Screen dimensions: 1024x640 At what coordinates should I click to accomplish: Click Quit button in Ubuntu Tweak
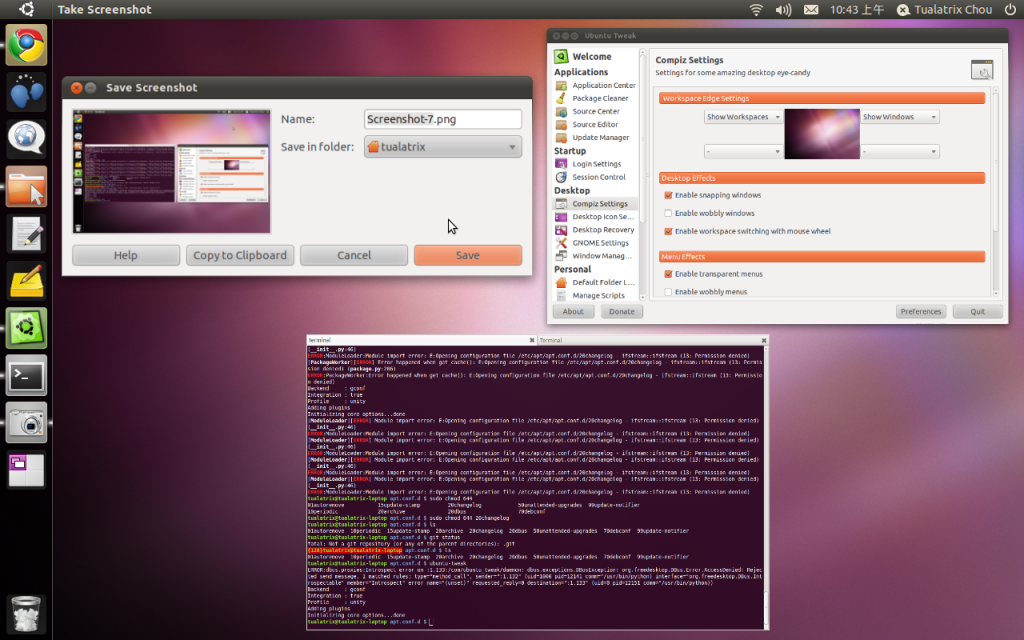[x=978, y=312]
